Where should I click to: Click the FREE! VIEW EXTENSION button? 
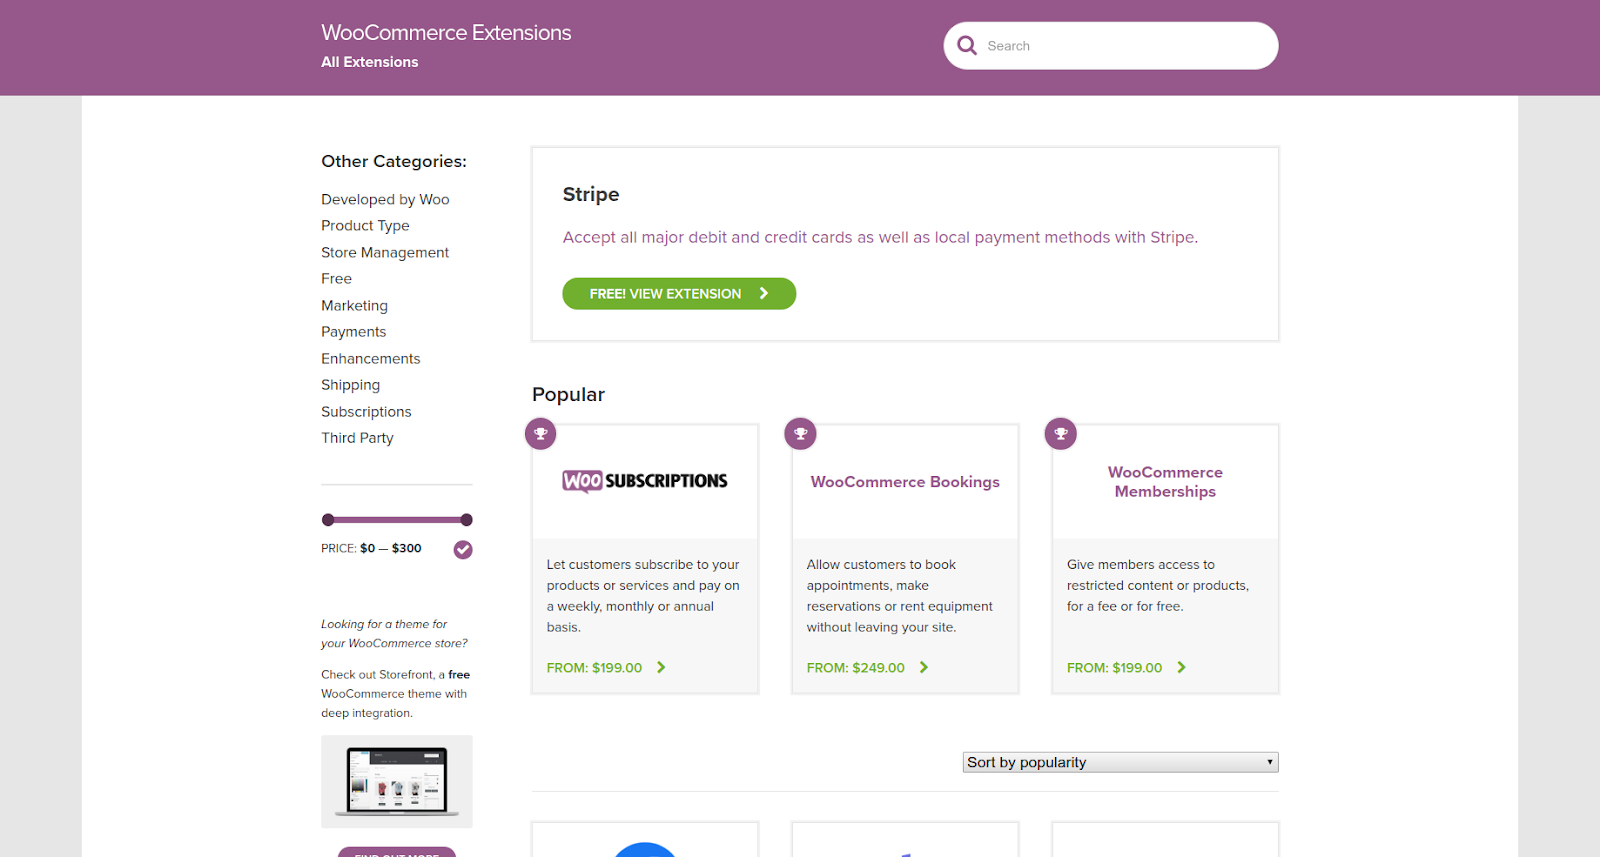coord(679,294)
